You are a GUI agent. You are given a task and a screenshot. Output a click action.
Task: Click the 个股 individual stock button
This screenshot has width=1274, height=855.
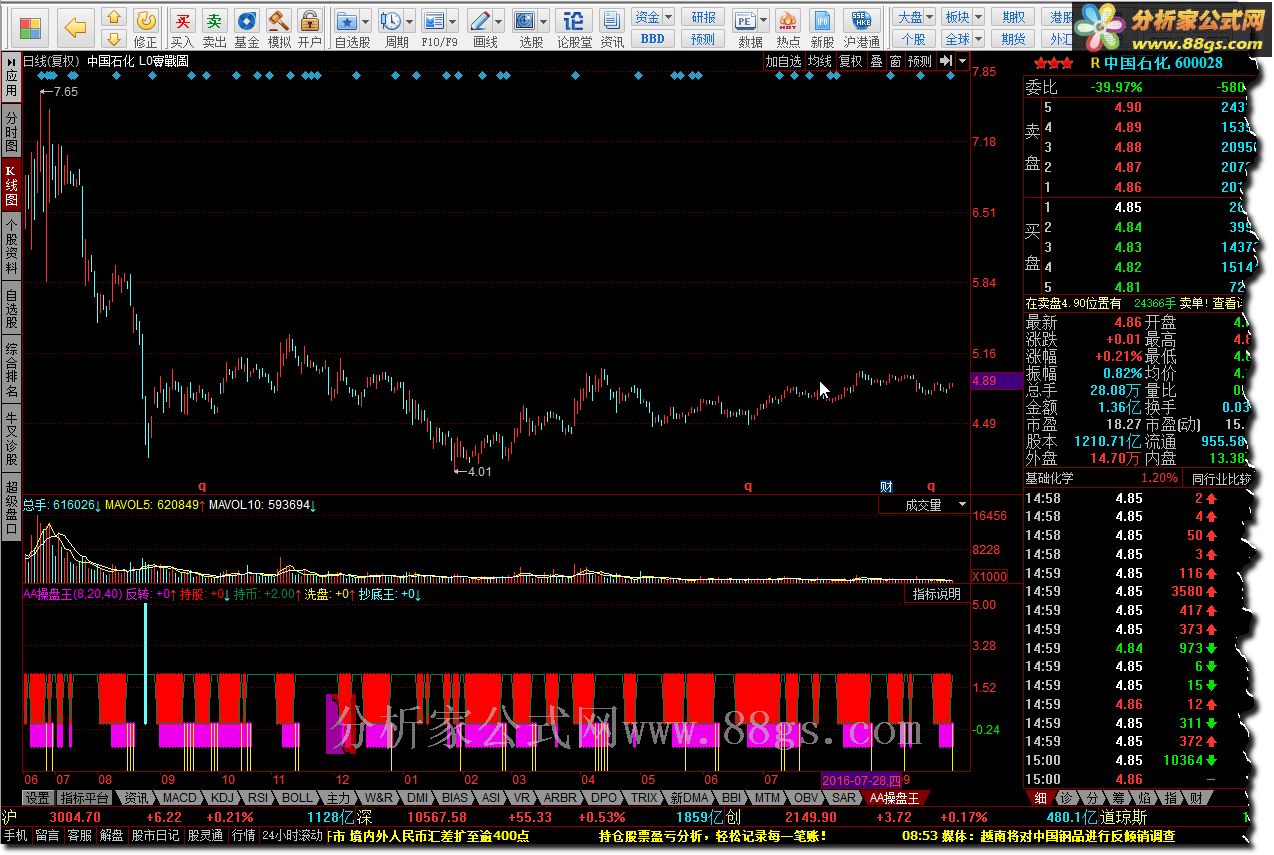tap(914, 39)
